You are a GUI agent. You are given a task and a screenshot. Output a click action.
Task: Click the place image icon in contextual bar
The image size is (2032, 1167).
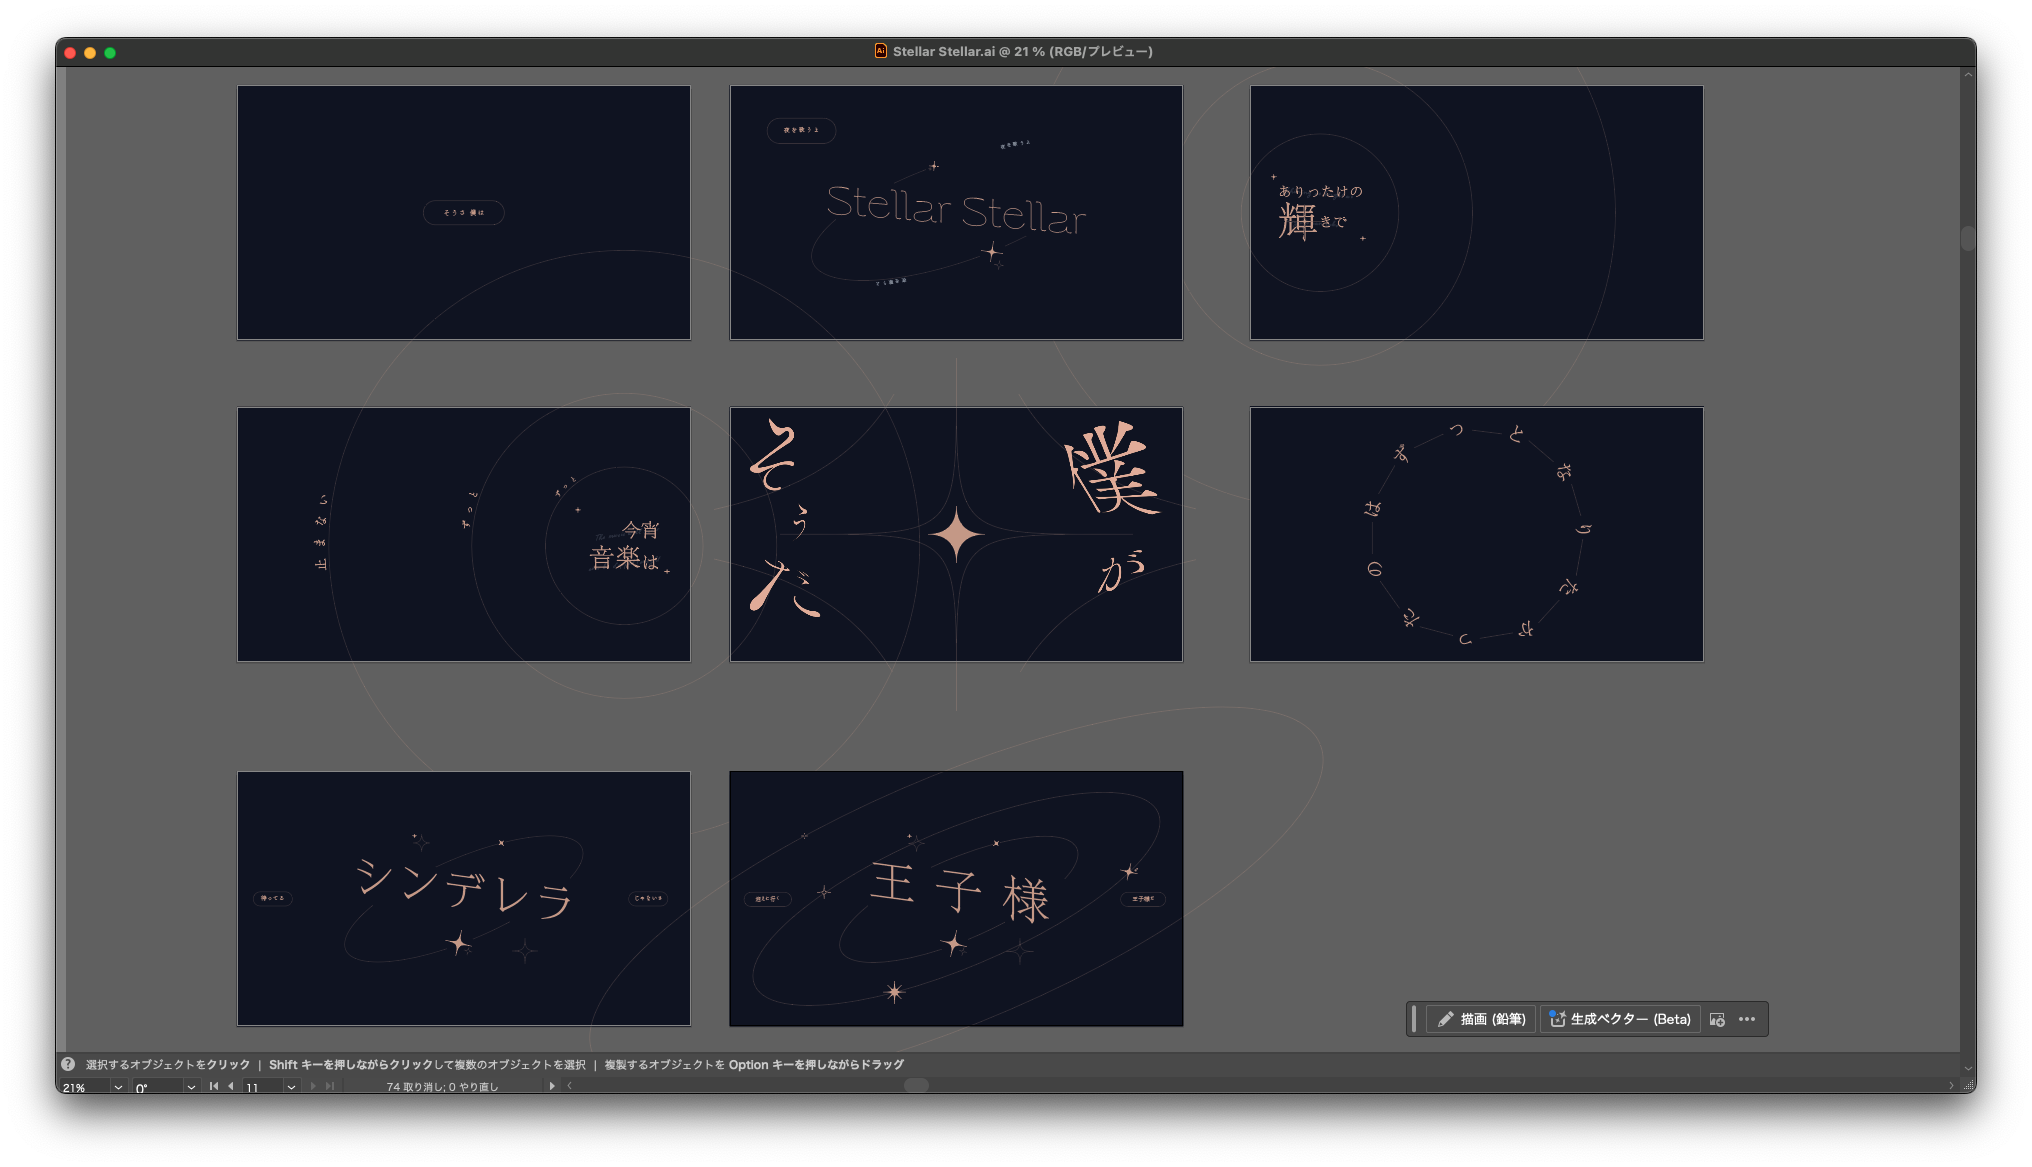[x=1717, y=1019]
